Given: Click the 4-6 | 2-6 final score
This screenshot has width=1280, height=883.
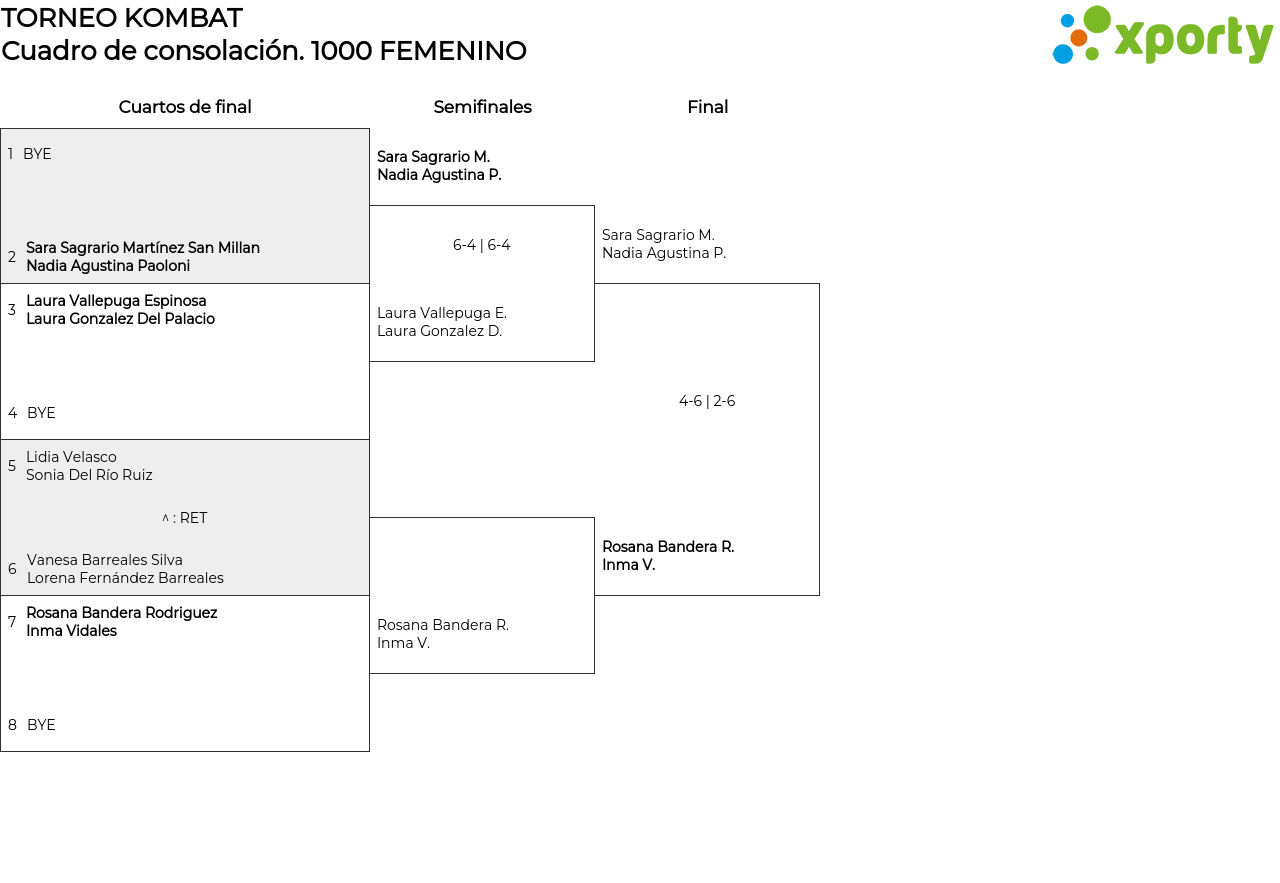Looking at the screenshot, I should coord(707,401).
